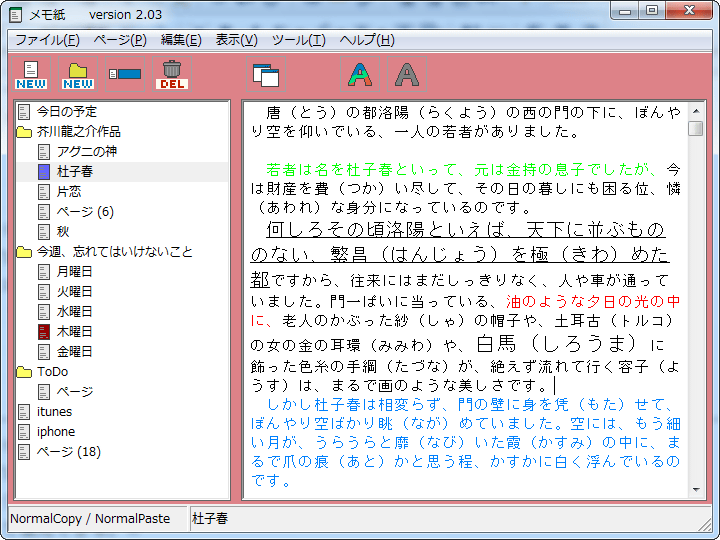
Task: Click the underlined text 何しろその頃洛陽といえば
Action: tap(386, 229)
